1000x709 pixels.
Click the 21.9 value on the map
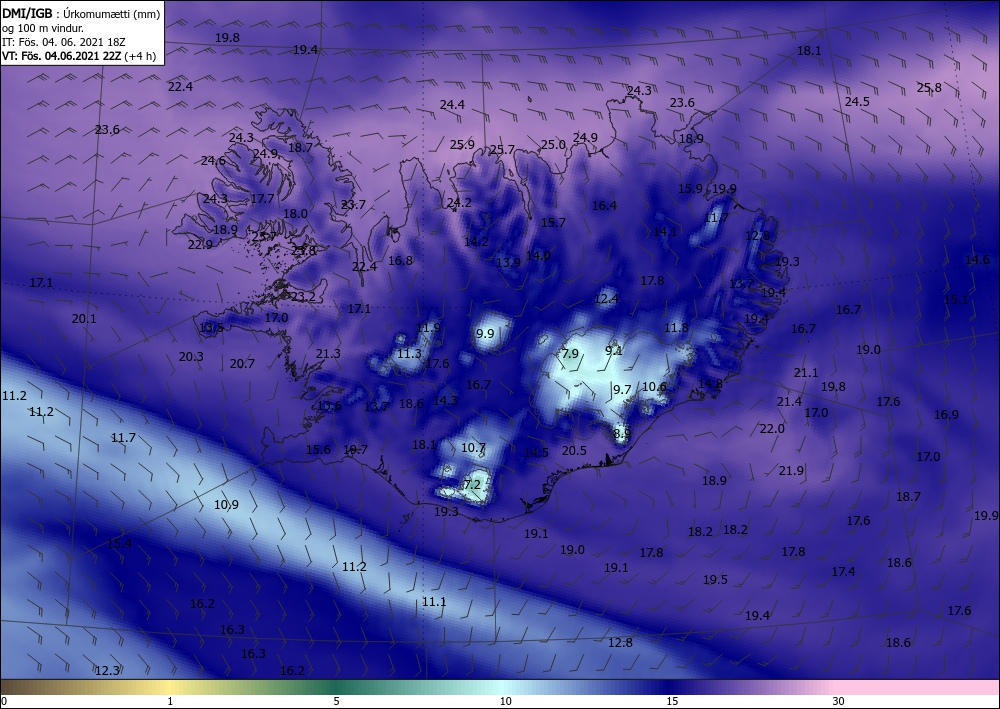[x=791, y=471]
